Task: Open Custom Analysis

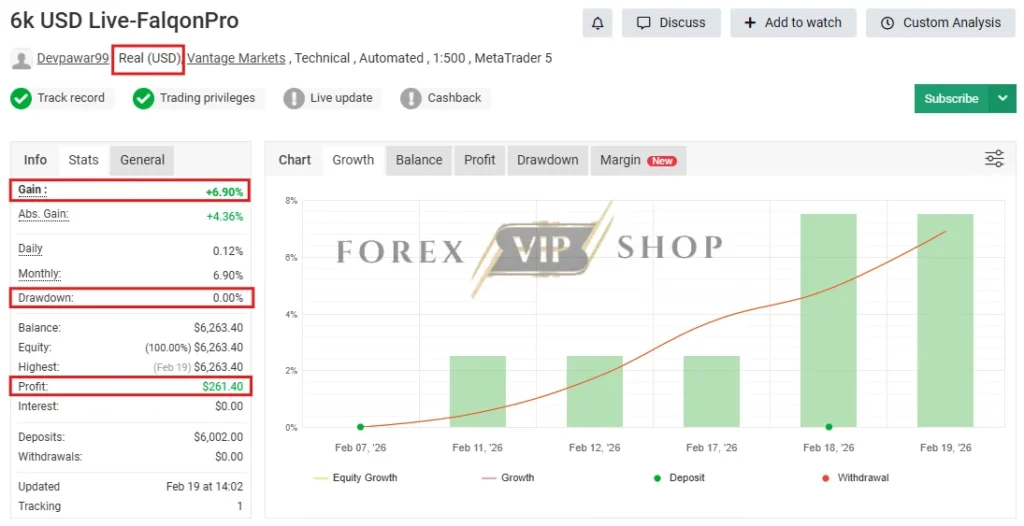Action: [940, 23]
